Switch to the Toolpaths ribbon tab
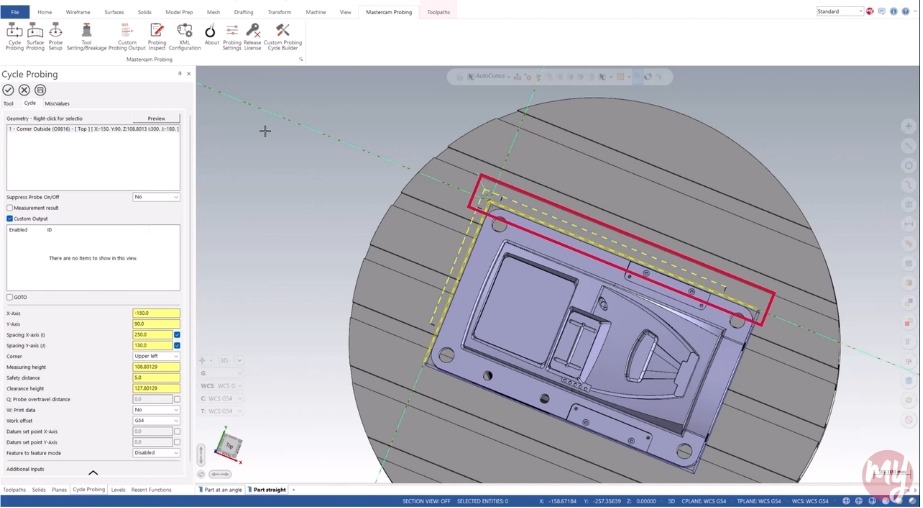 coord(438,12)
